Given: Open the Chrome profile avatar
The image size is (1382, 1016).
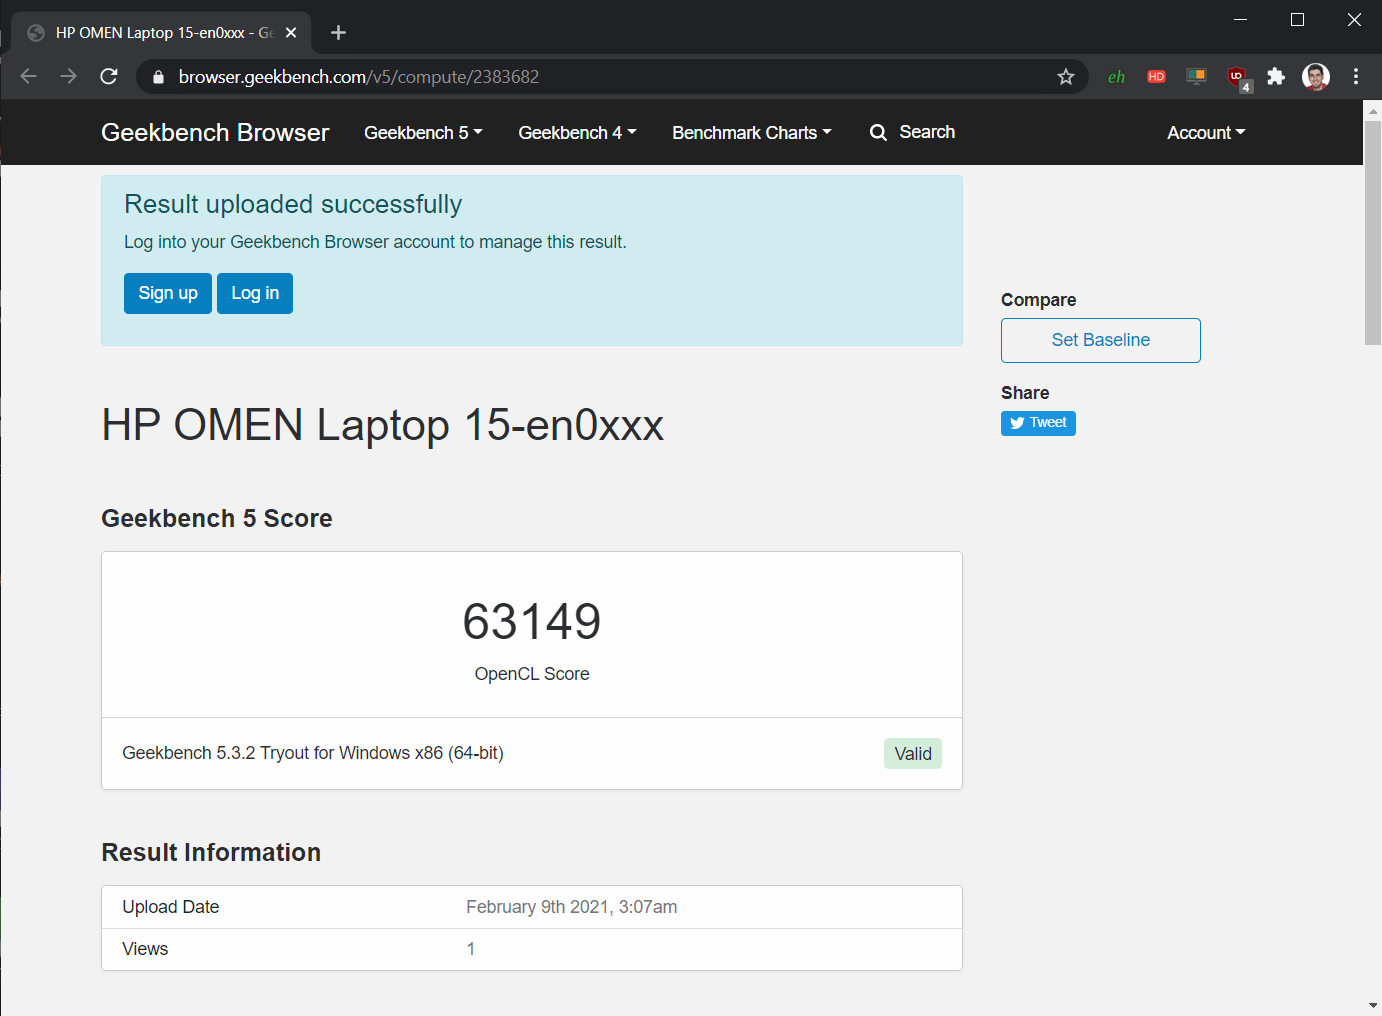Looking at the screenshot, I should 1316,77.
